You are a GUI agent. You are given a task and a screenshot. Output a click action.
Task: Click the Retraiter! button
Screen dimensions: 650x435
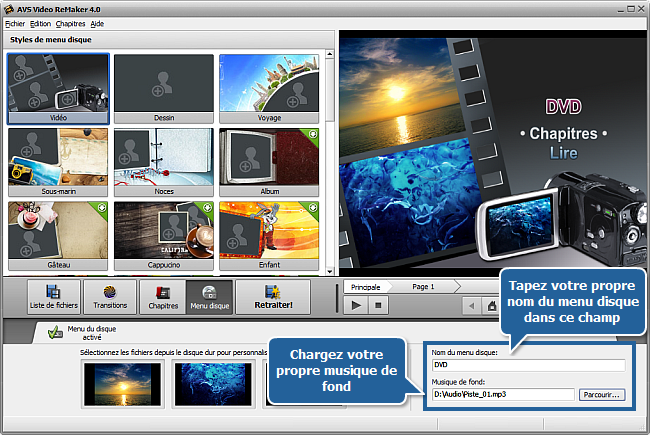pyautogui.click(x=272, y=297)
